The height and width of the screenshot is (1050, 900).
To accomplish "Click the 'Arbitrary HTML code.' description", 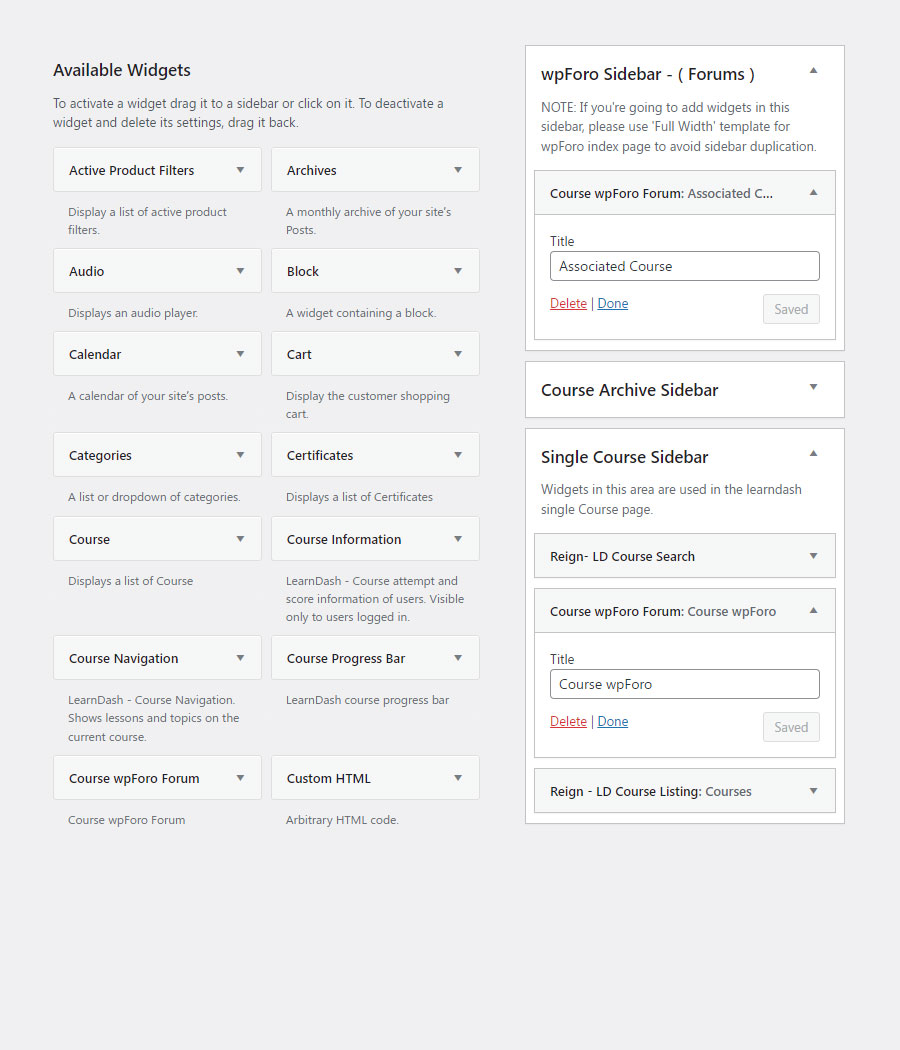I will tap(342, 820).
